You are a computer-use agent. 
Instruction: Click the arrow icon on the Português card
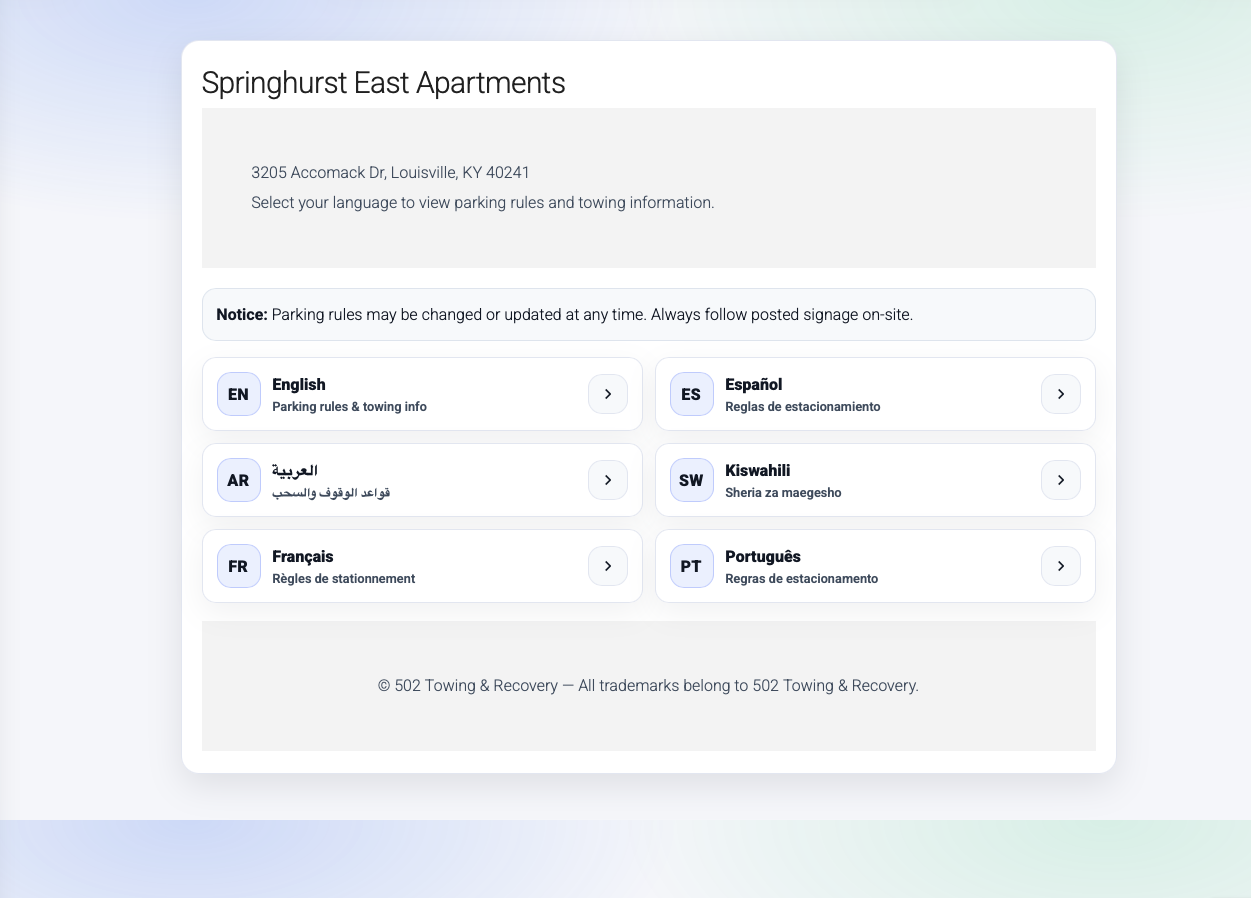(x=1060, y=566)
